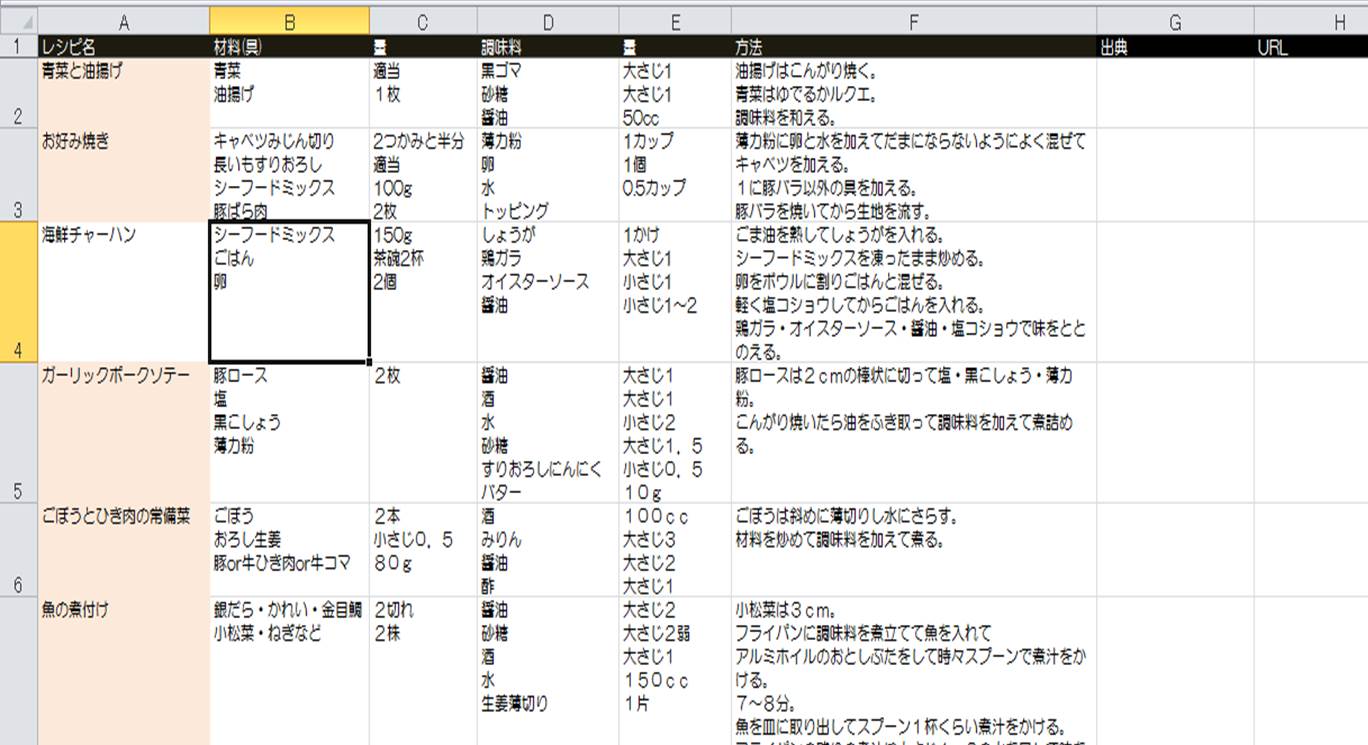Viewport: 1368px width, 745px height.
Task: Select column A header
Action: click(123, 22)
